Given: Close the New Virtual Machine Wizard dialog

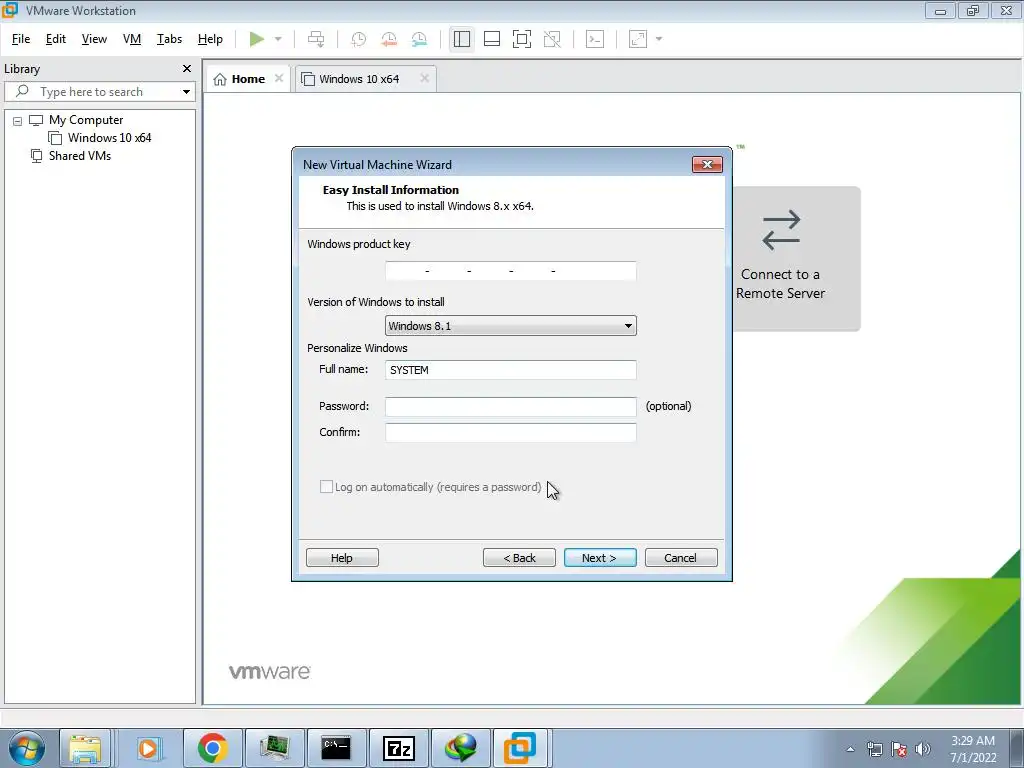Looking at the screenshot, I should (707, 165).
